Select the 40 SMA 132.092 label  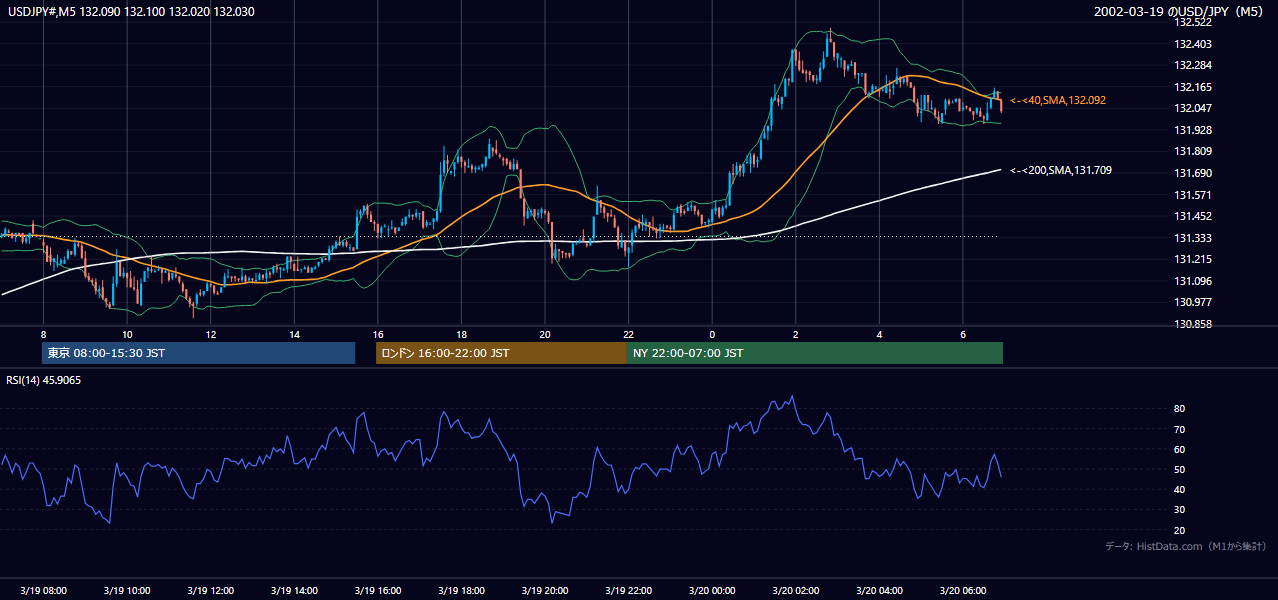(1058, 100)
